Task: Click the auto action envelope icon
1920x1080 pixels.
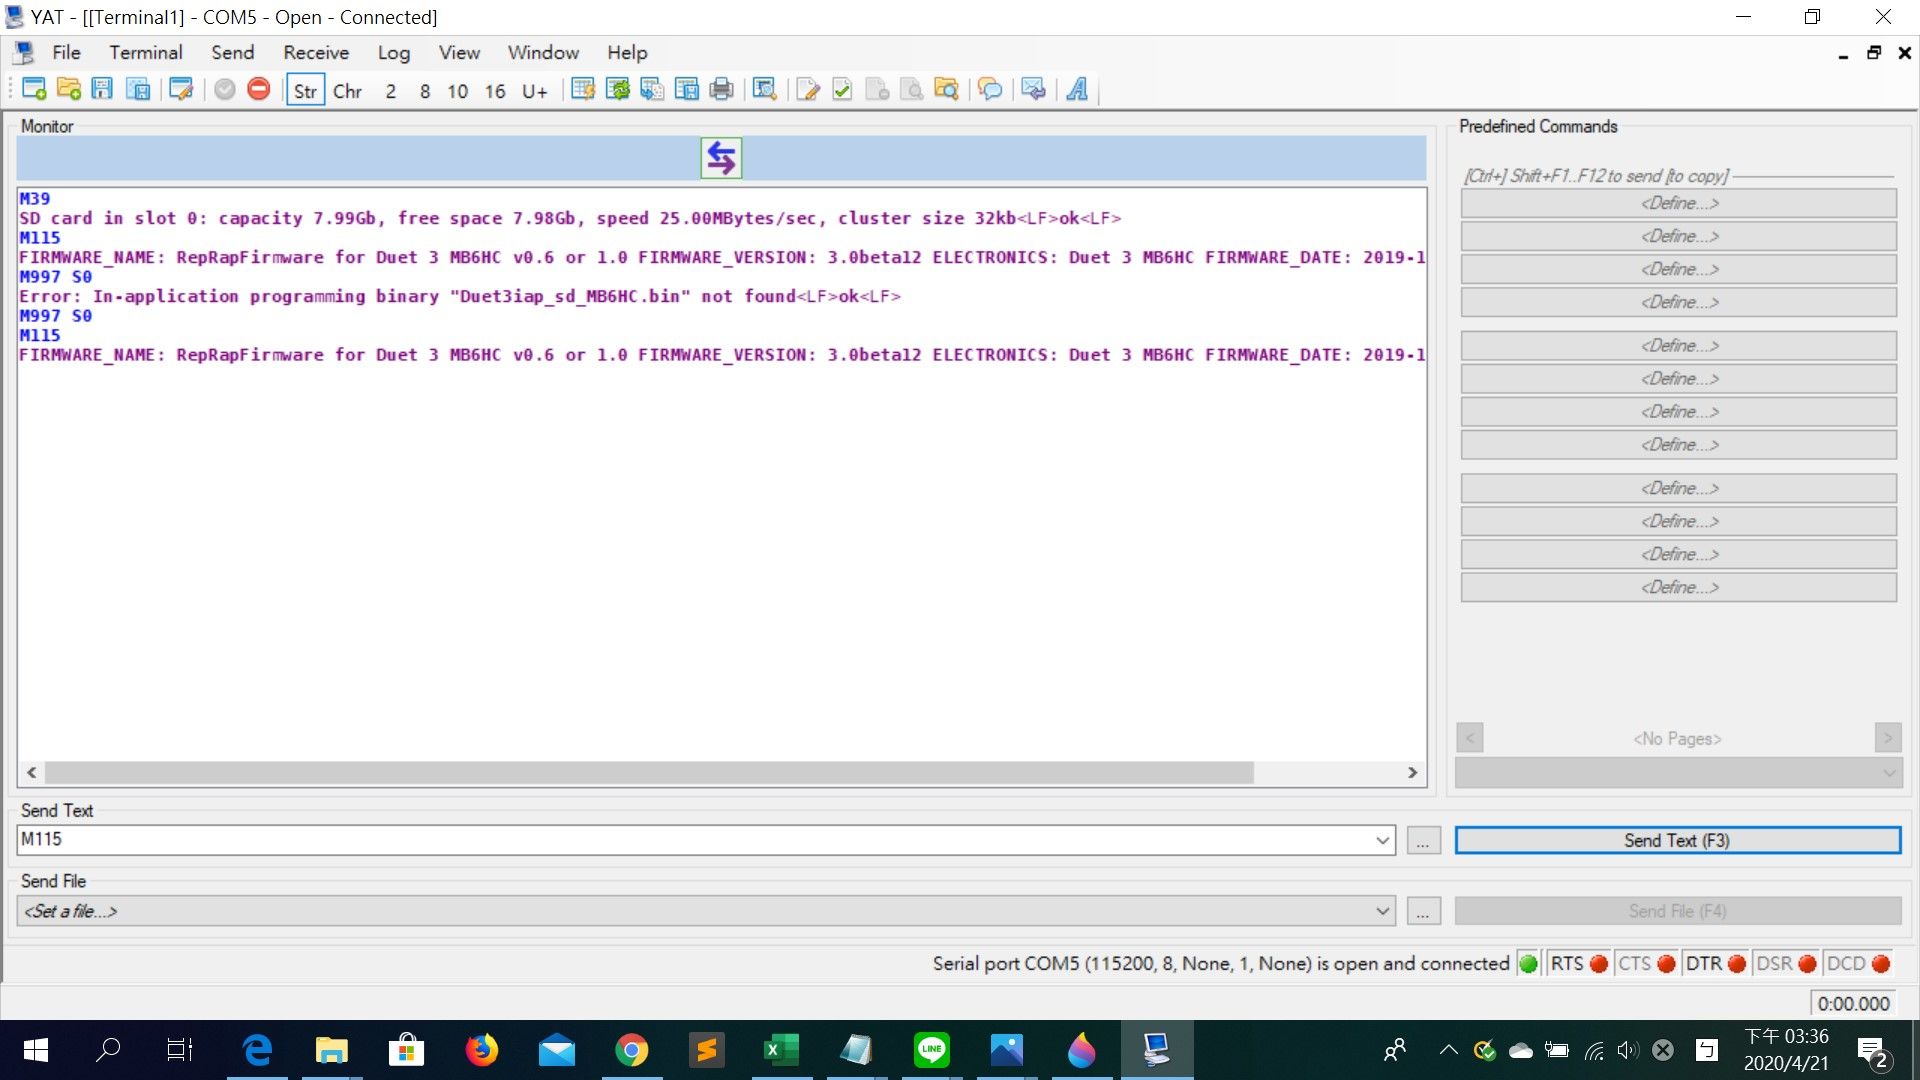Action: point(1033,89)
